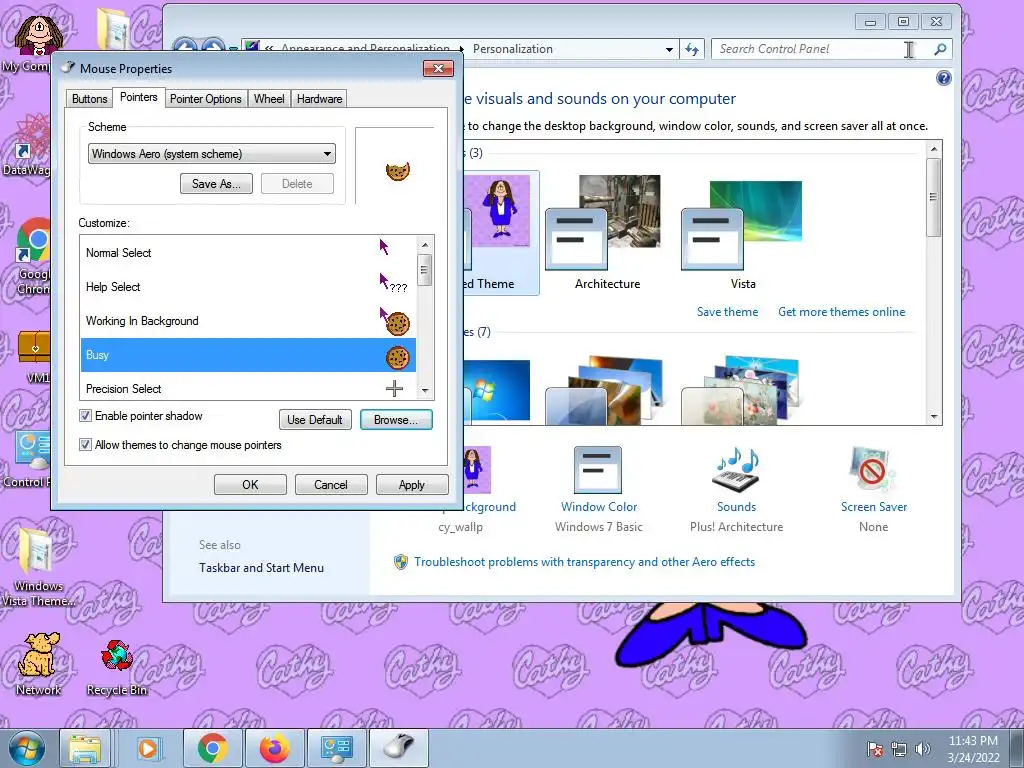Apply the mouse pointer changes

click(x=411, y=485)
